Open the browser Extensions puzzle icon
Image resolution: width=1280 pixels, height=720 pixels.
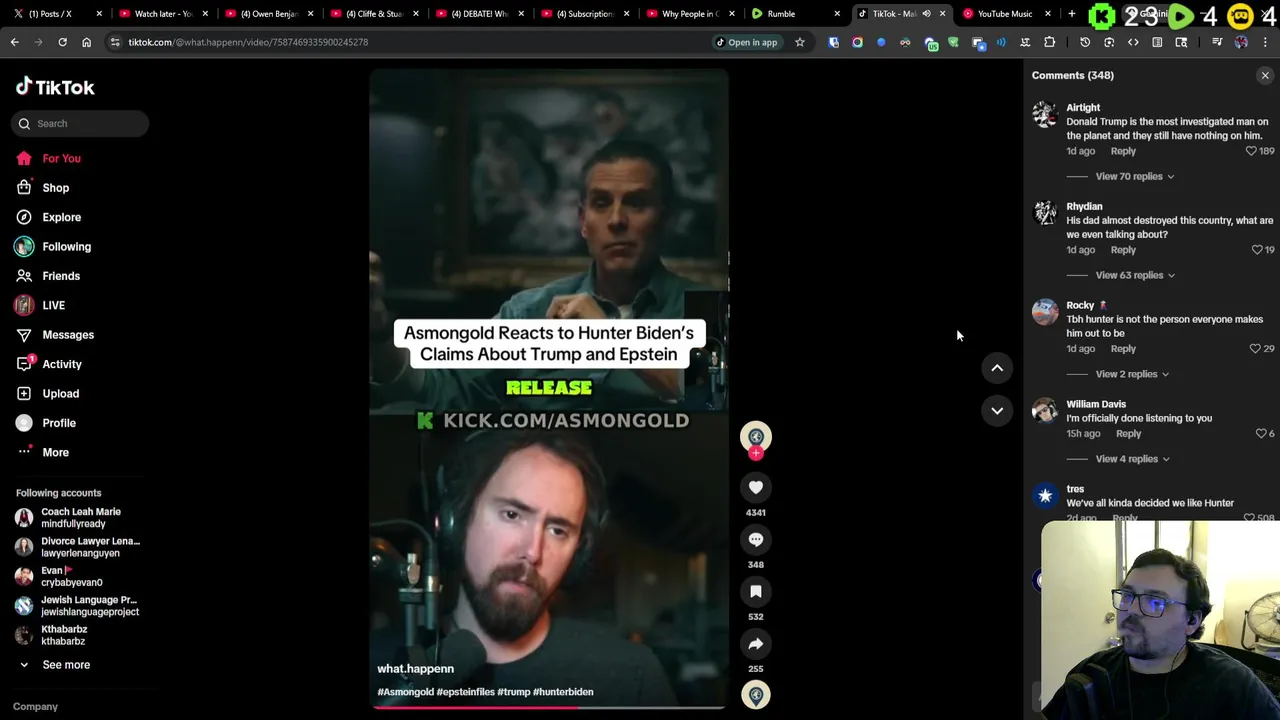(1049, 42)
